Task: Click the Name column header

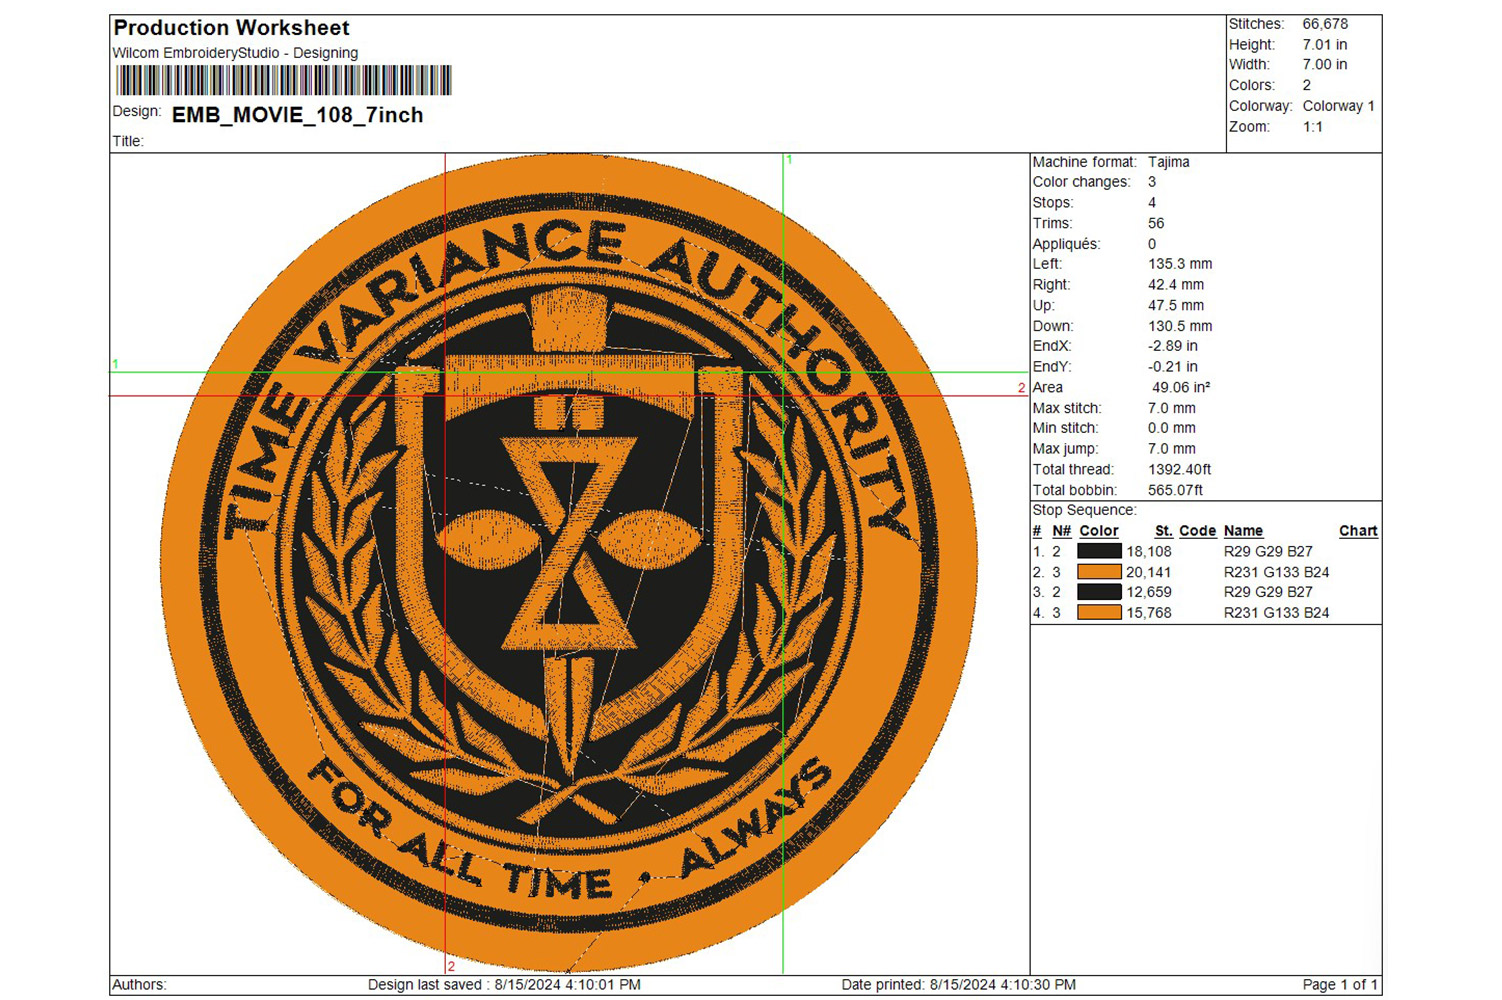Action: (x=1243, y=532)
